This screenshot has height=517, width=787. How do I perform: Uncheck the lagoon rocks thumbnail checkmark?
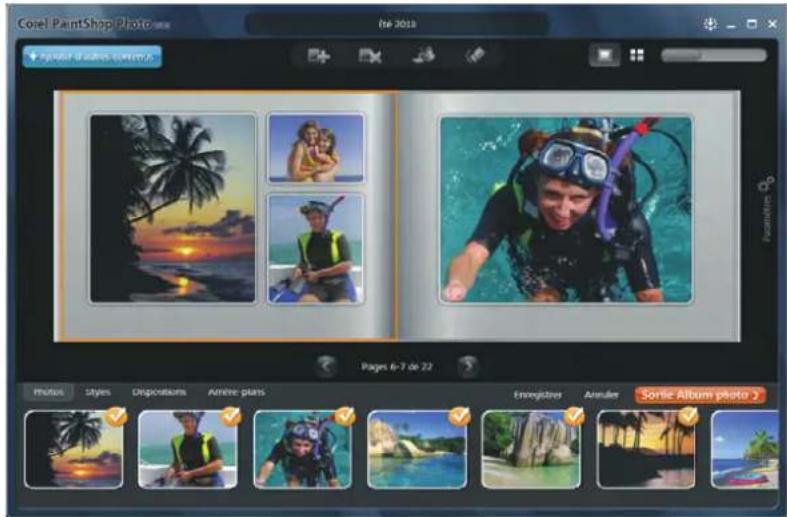[459, 417]
